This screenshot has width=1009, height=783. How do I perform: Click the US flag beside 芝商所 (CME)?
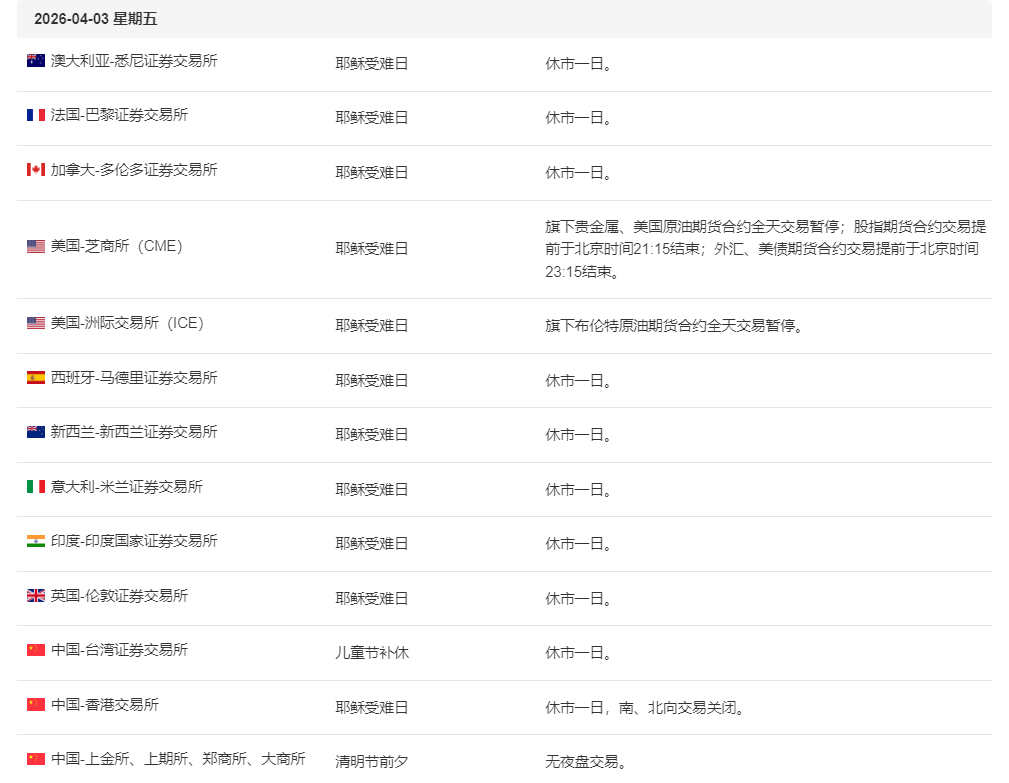(35, 246)
